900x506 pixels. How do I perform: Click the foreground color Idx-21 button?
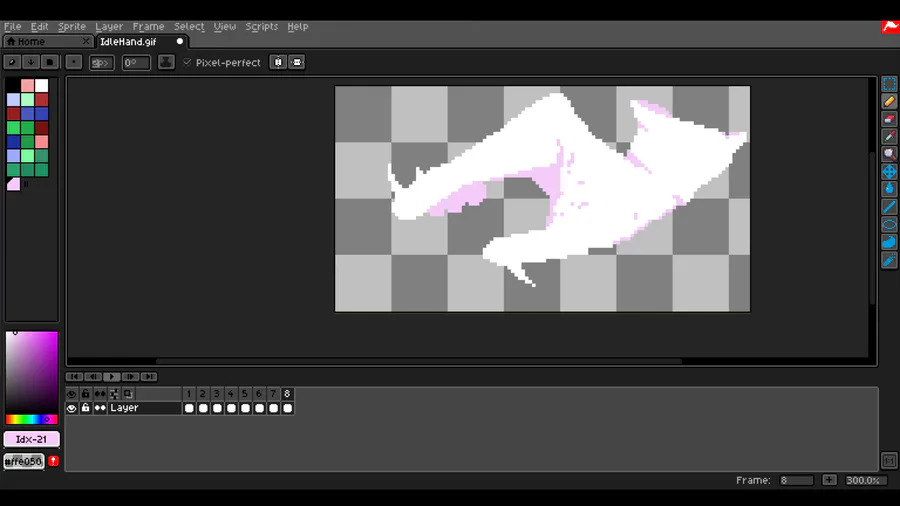pos(31,439)
